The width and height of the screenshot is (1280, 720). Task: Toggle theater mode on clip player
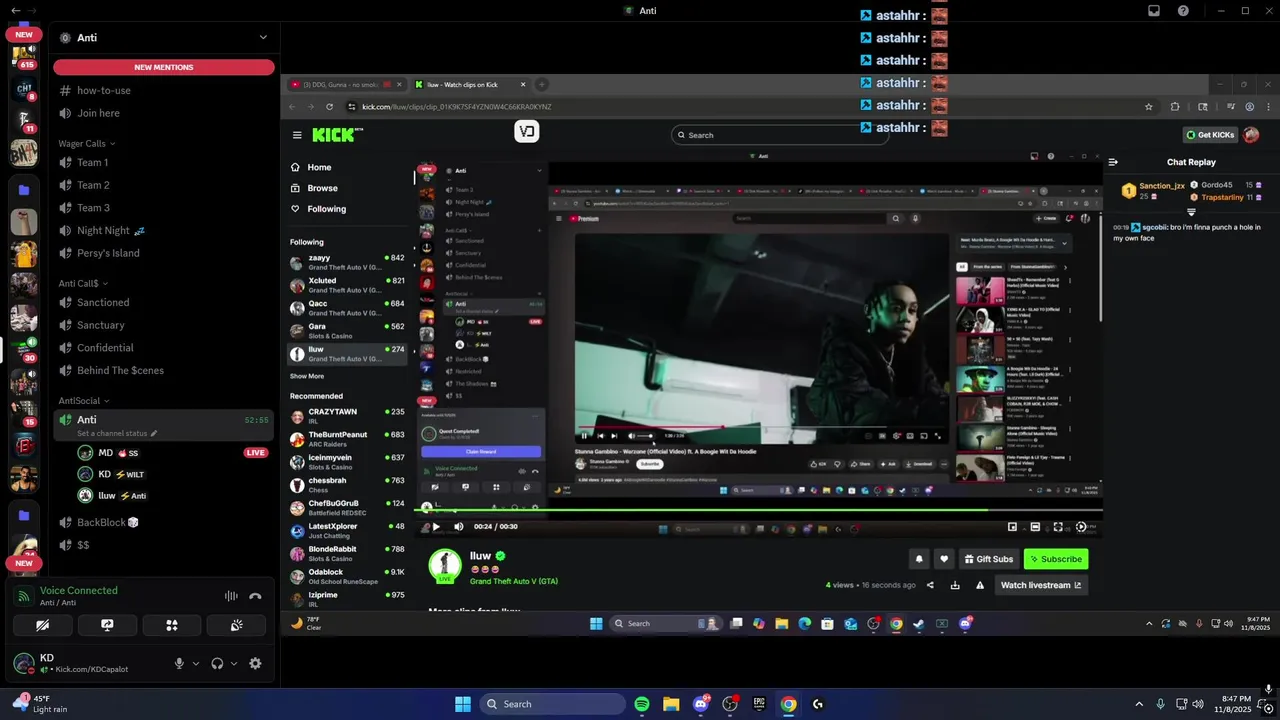click(x=1035, y=527)
